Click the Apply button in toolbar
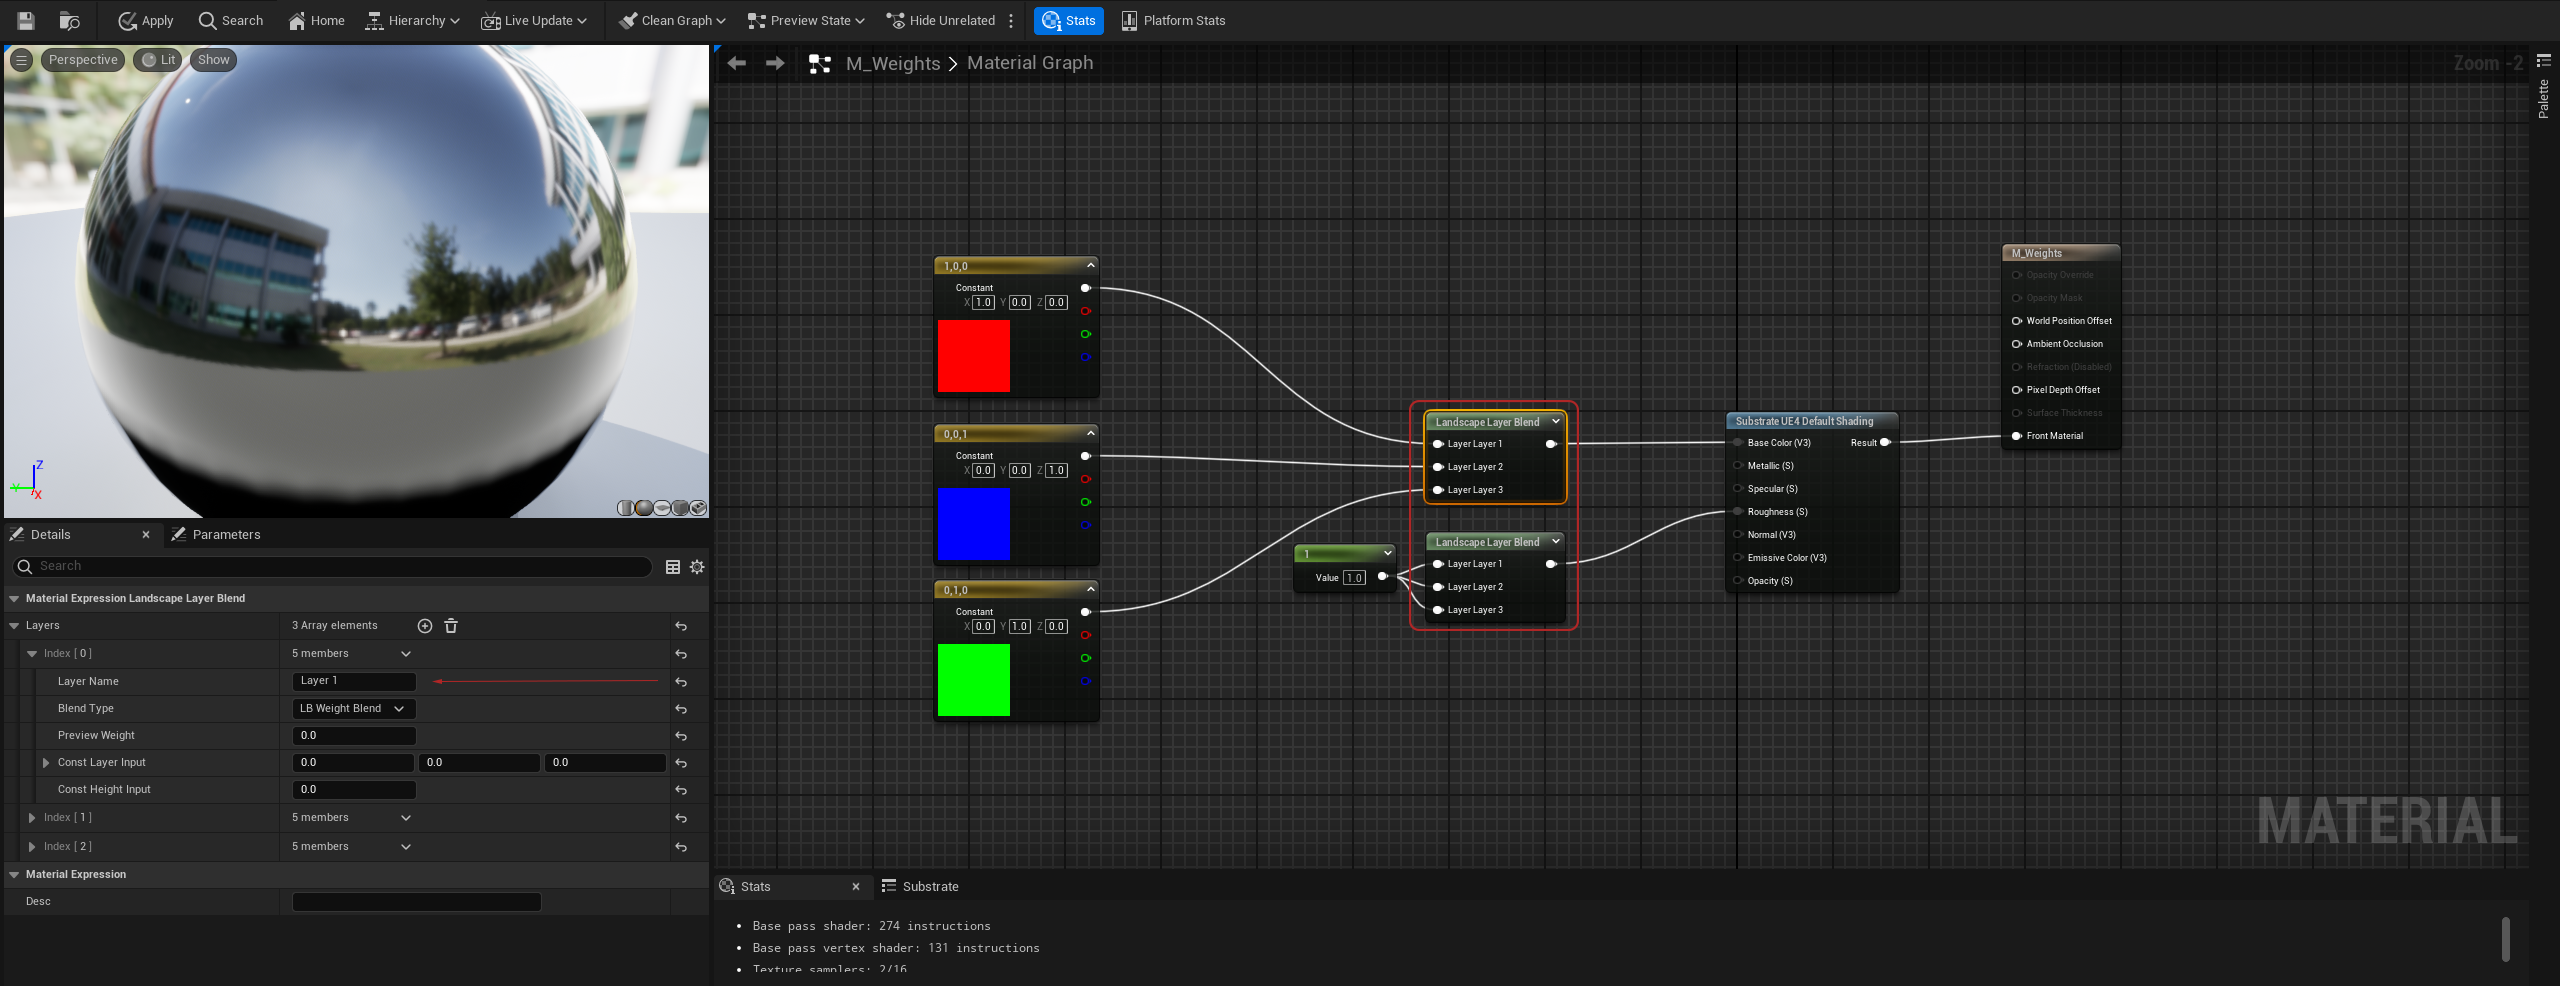This screenshot has width=2560, height=986. (146, 20)
